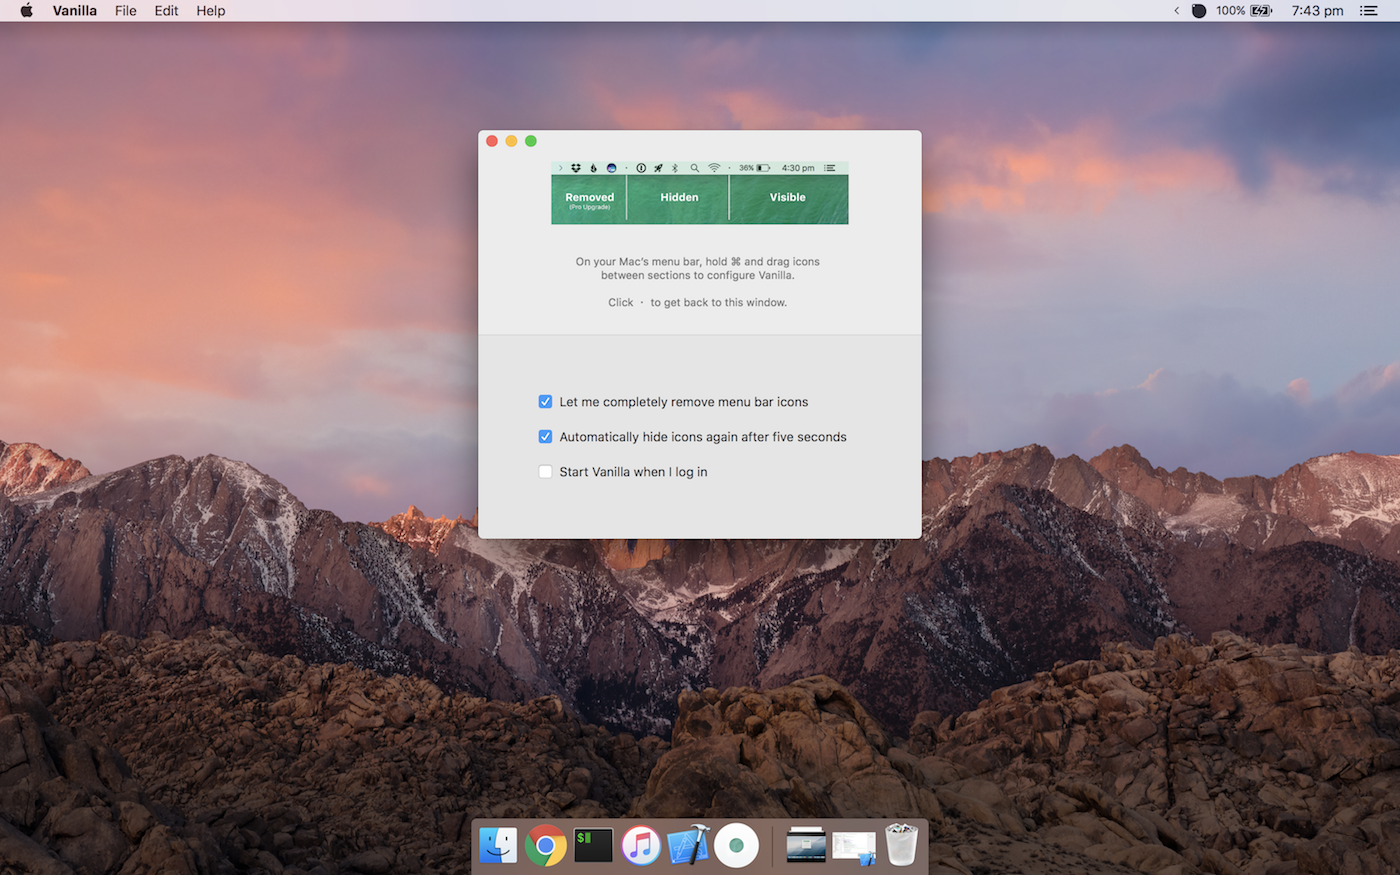Open the Edit menu

point(166,11)
